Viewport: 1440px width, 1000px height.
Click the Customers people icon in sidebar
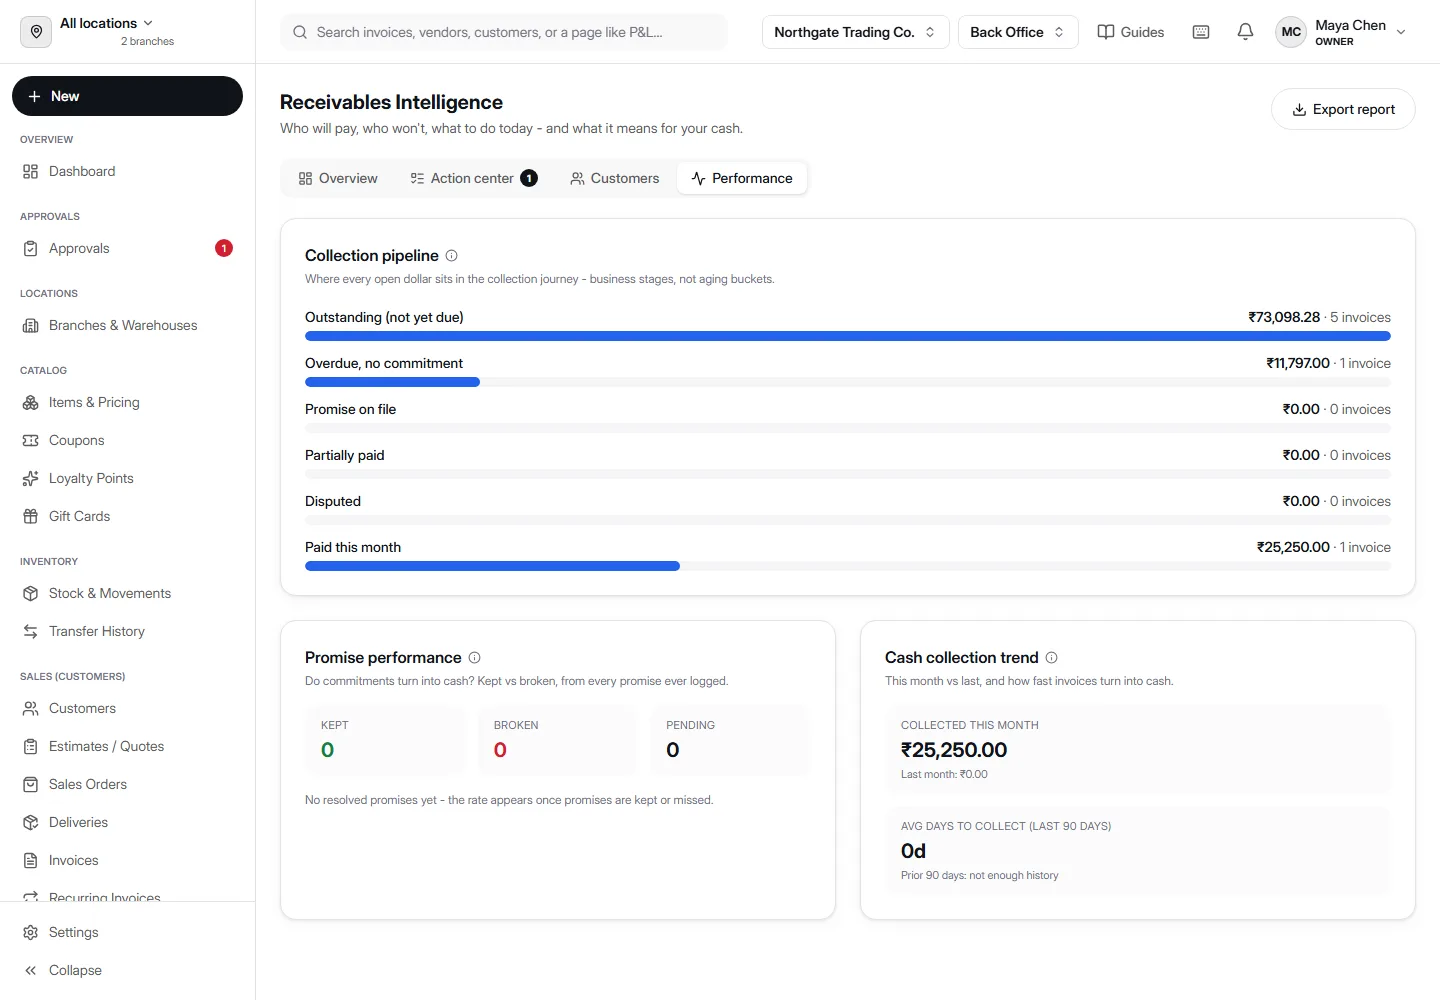tap(31, 709)
